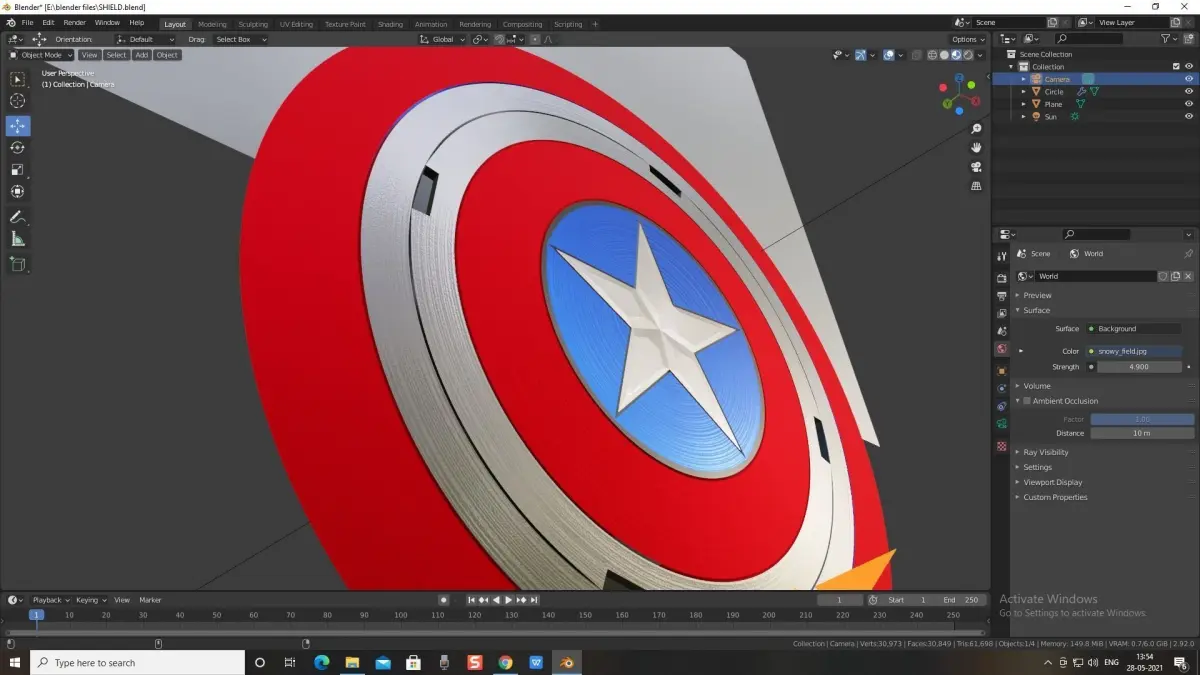
Task: Open the viewport Options dropdown
Action: (968, 39)
